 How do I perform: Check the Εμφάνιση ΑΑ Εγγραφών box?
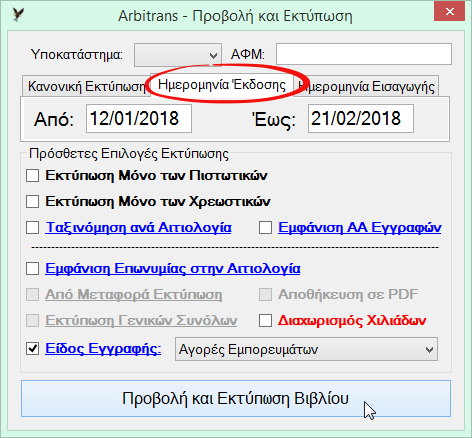pos(265,228)
